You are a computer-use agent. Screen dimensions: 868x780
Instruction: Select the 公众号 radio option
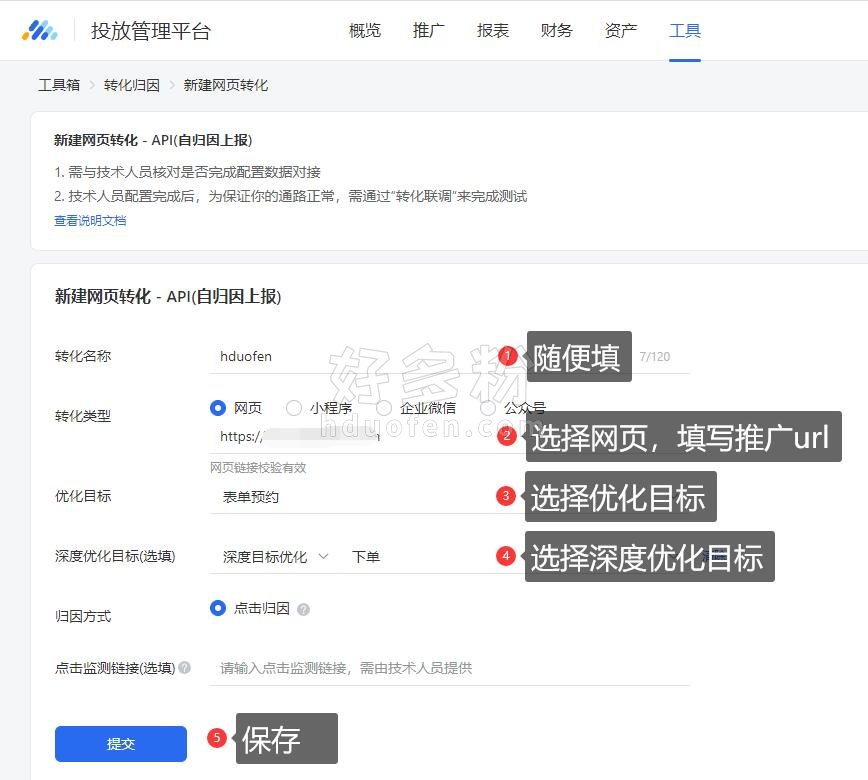488,408
